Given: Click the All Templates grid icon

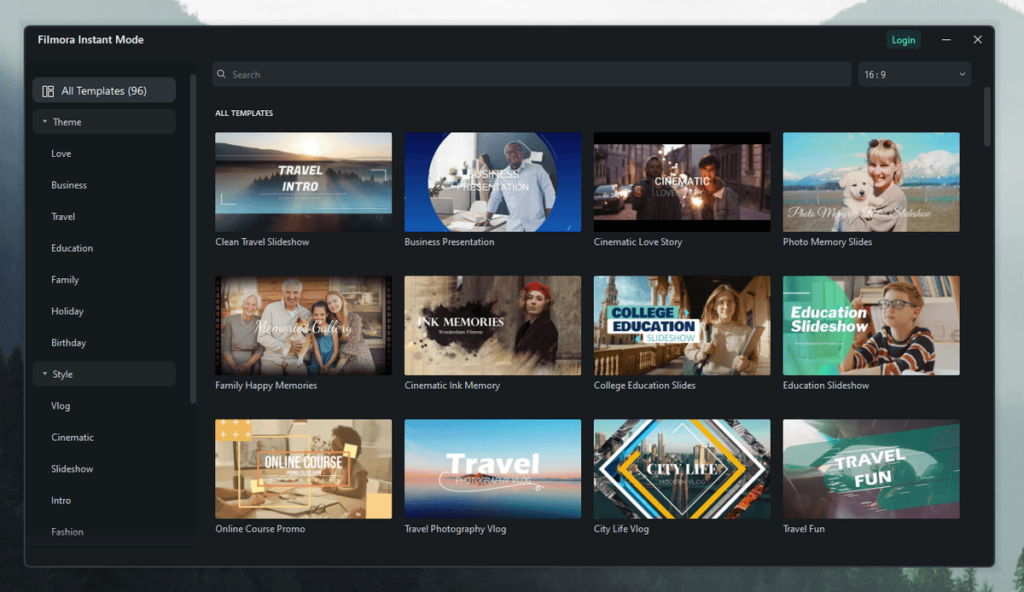Looking at the screenshot, I should (48, 91).
